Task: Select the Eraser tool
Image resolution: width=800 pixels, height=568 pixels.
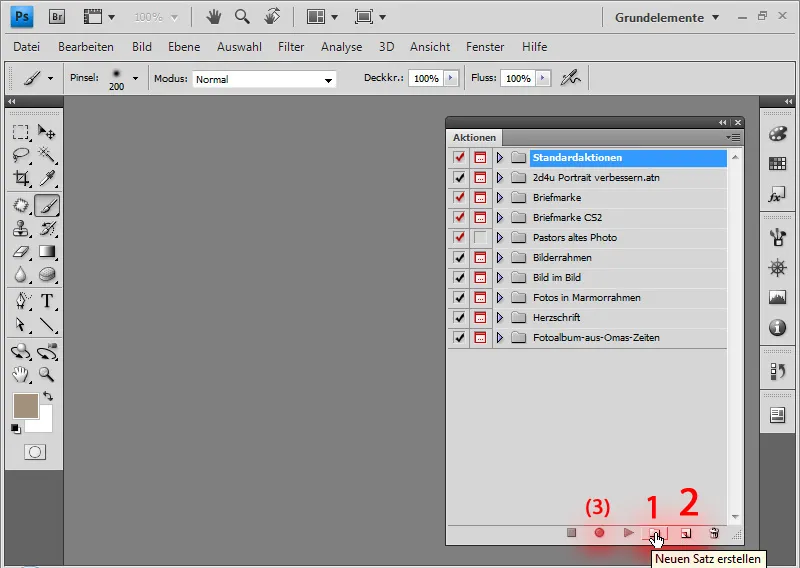Action: point(20,252)
